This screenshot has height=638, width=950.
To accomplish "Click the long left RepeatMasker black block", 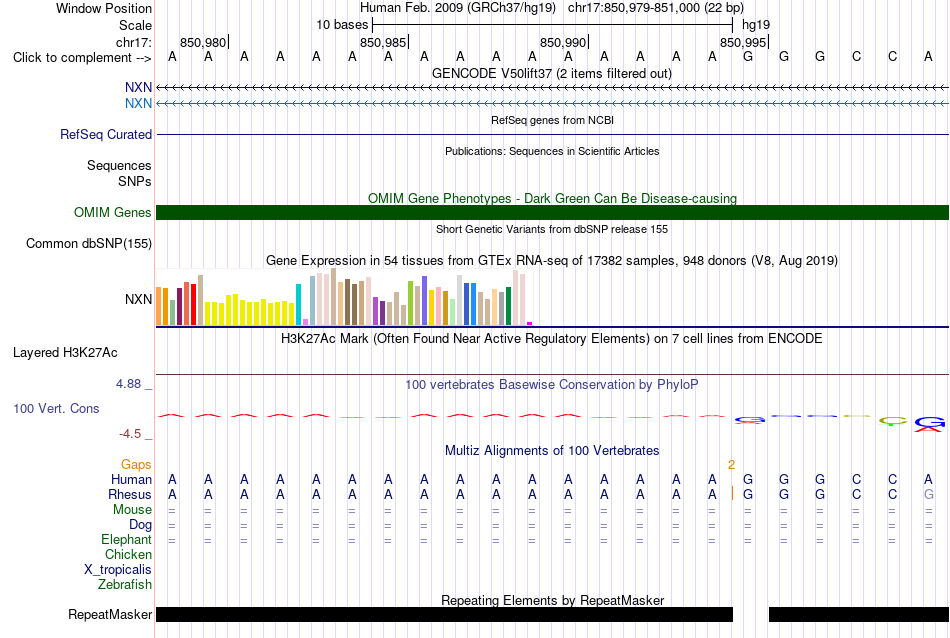I will coord(444,614).
